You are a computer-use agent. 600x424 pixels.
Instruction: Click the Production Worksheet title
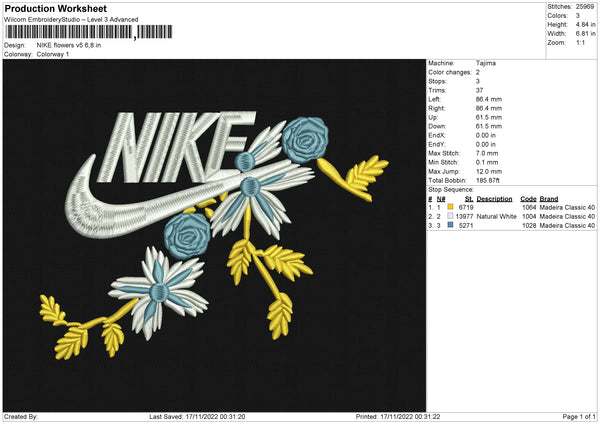(x=56, y=8)
